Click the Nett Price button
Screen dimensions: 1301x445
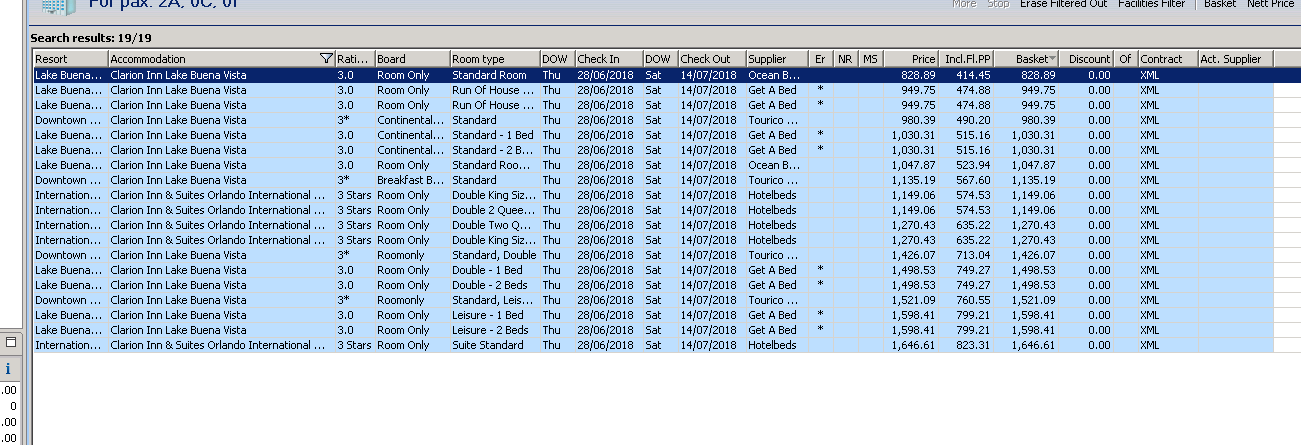click(1270, 4)
